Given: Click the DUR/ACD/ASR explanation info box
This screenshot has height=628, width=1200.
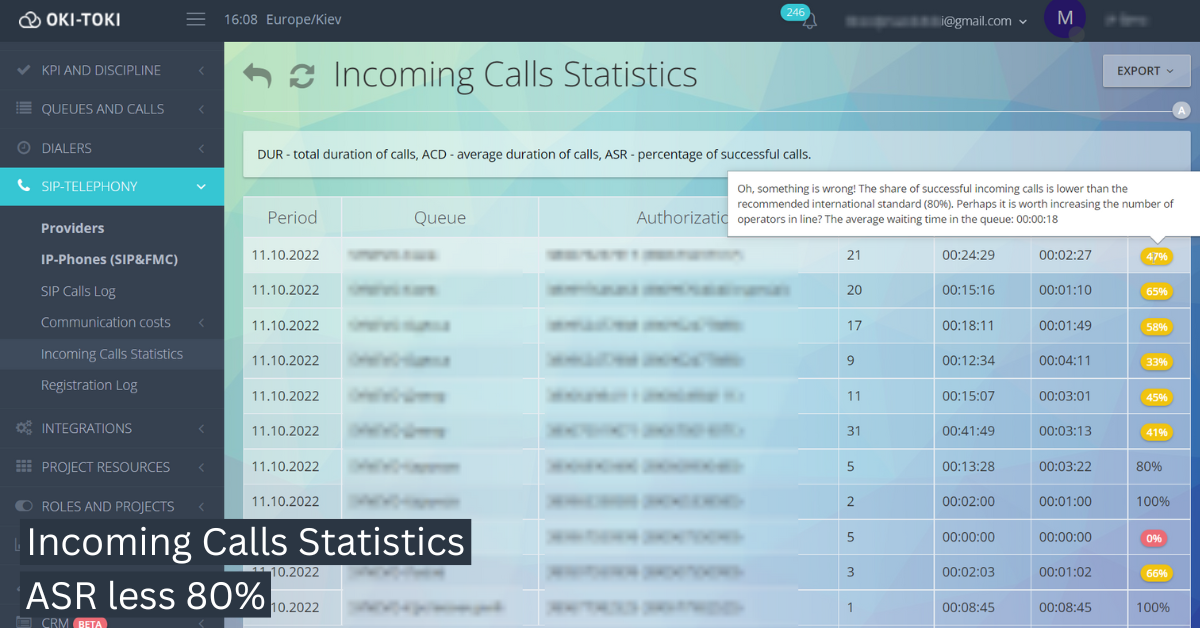Looking at the screenshot, I should pyautogui.click(x=717, y=154).
